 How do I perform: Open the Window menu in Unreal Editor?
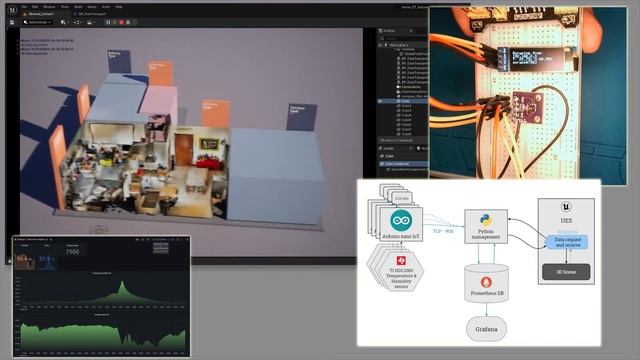tap(49, 7)
